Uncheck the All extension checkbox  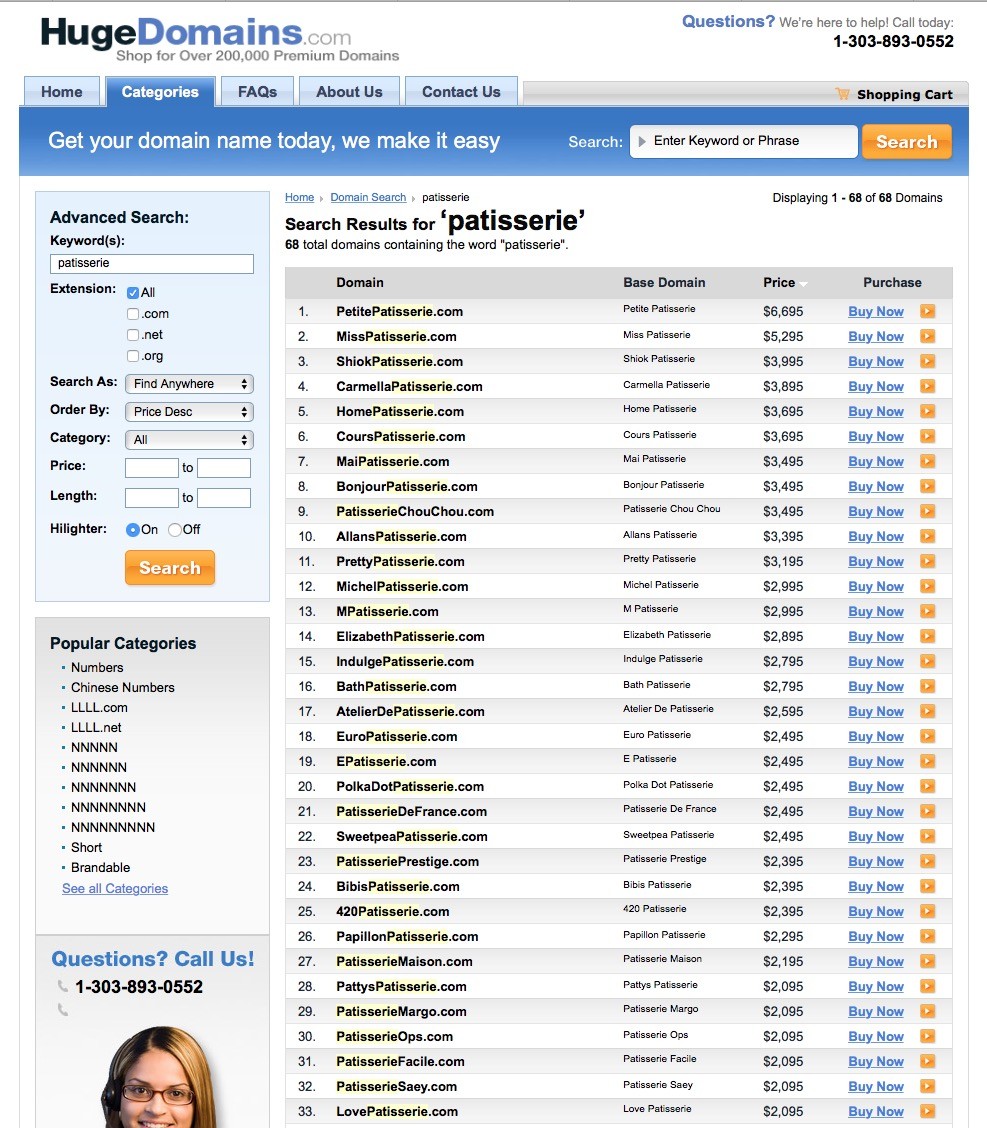(132, 293)
